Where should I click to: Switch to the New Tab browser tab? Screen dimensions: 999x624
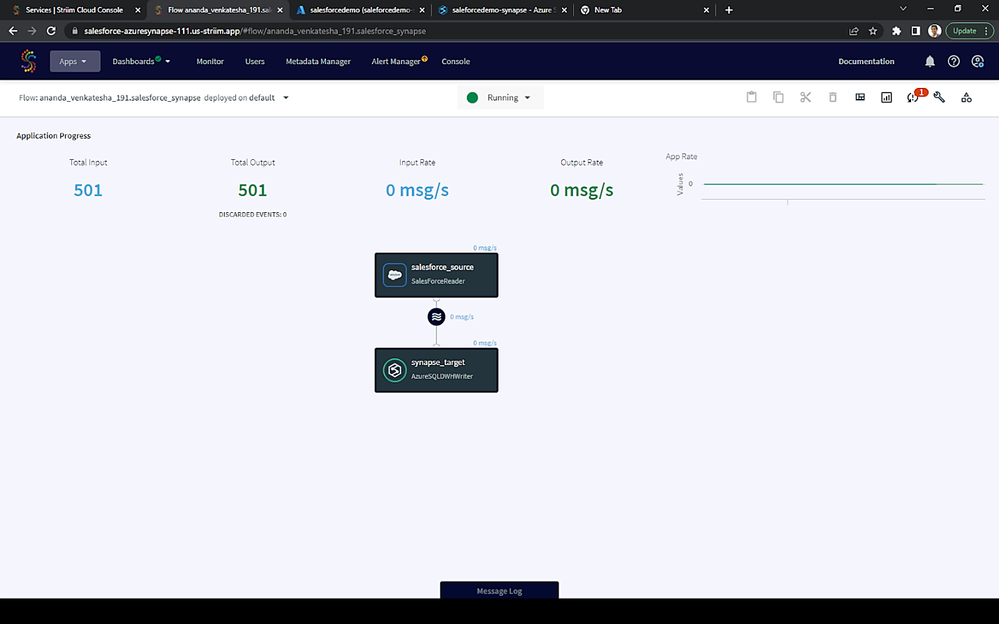(644, 10)
